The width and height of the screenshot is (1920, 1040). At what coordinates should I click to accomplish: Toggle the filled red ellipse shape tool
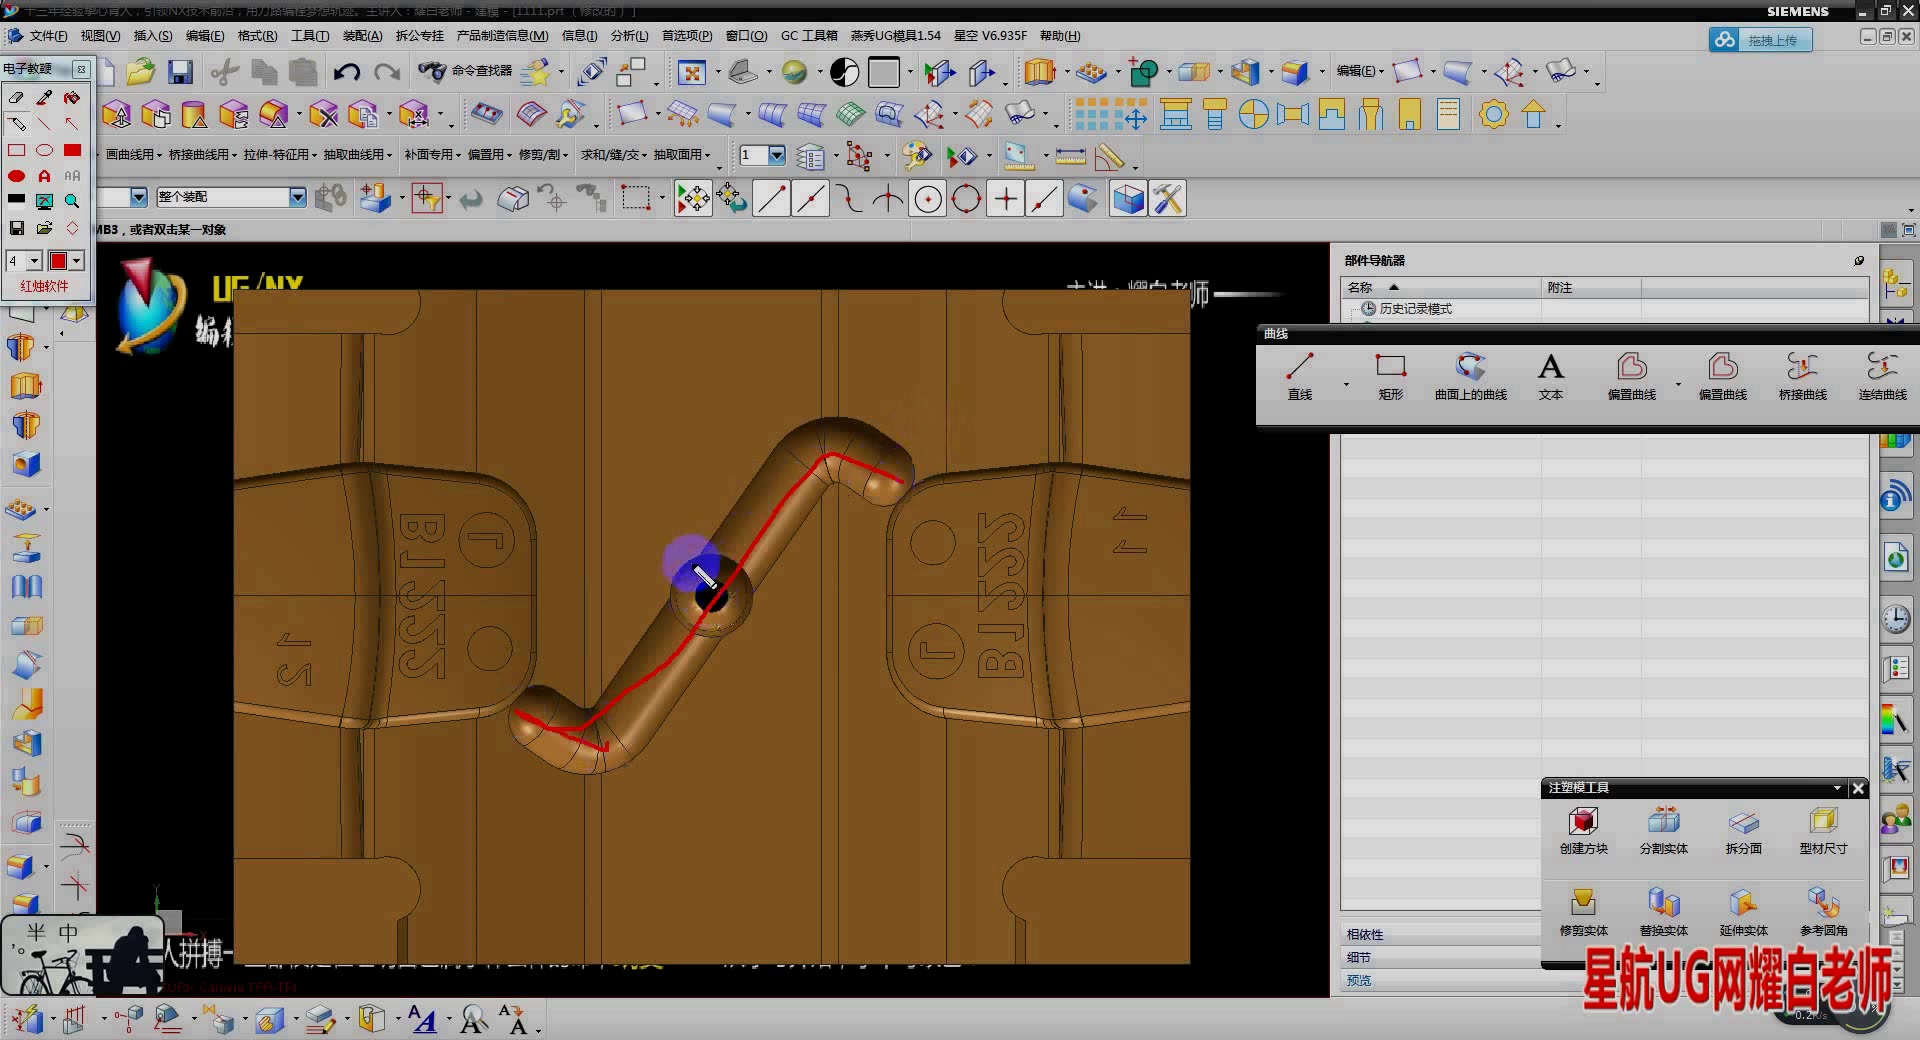point(16,176)
